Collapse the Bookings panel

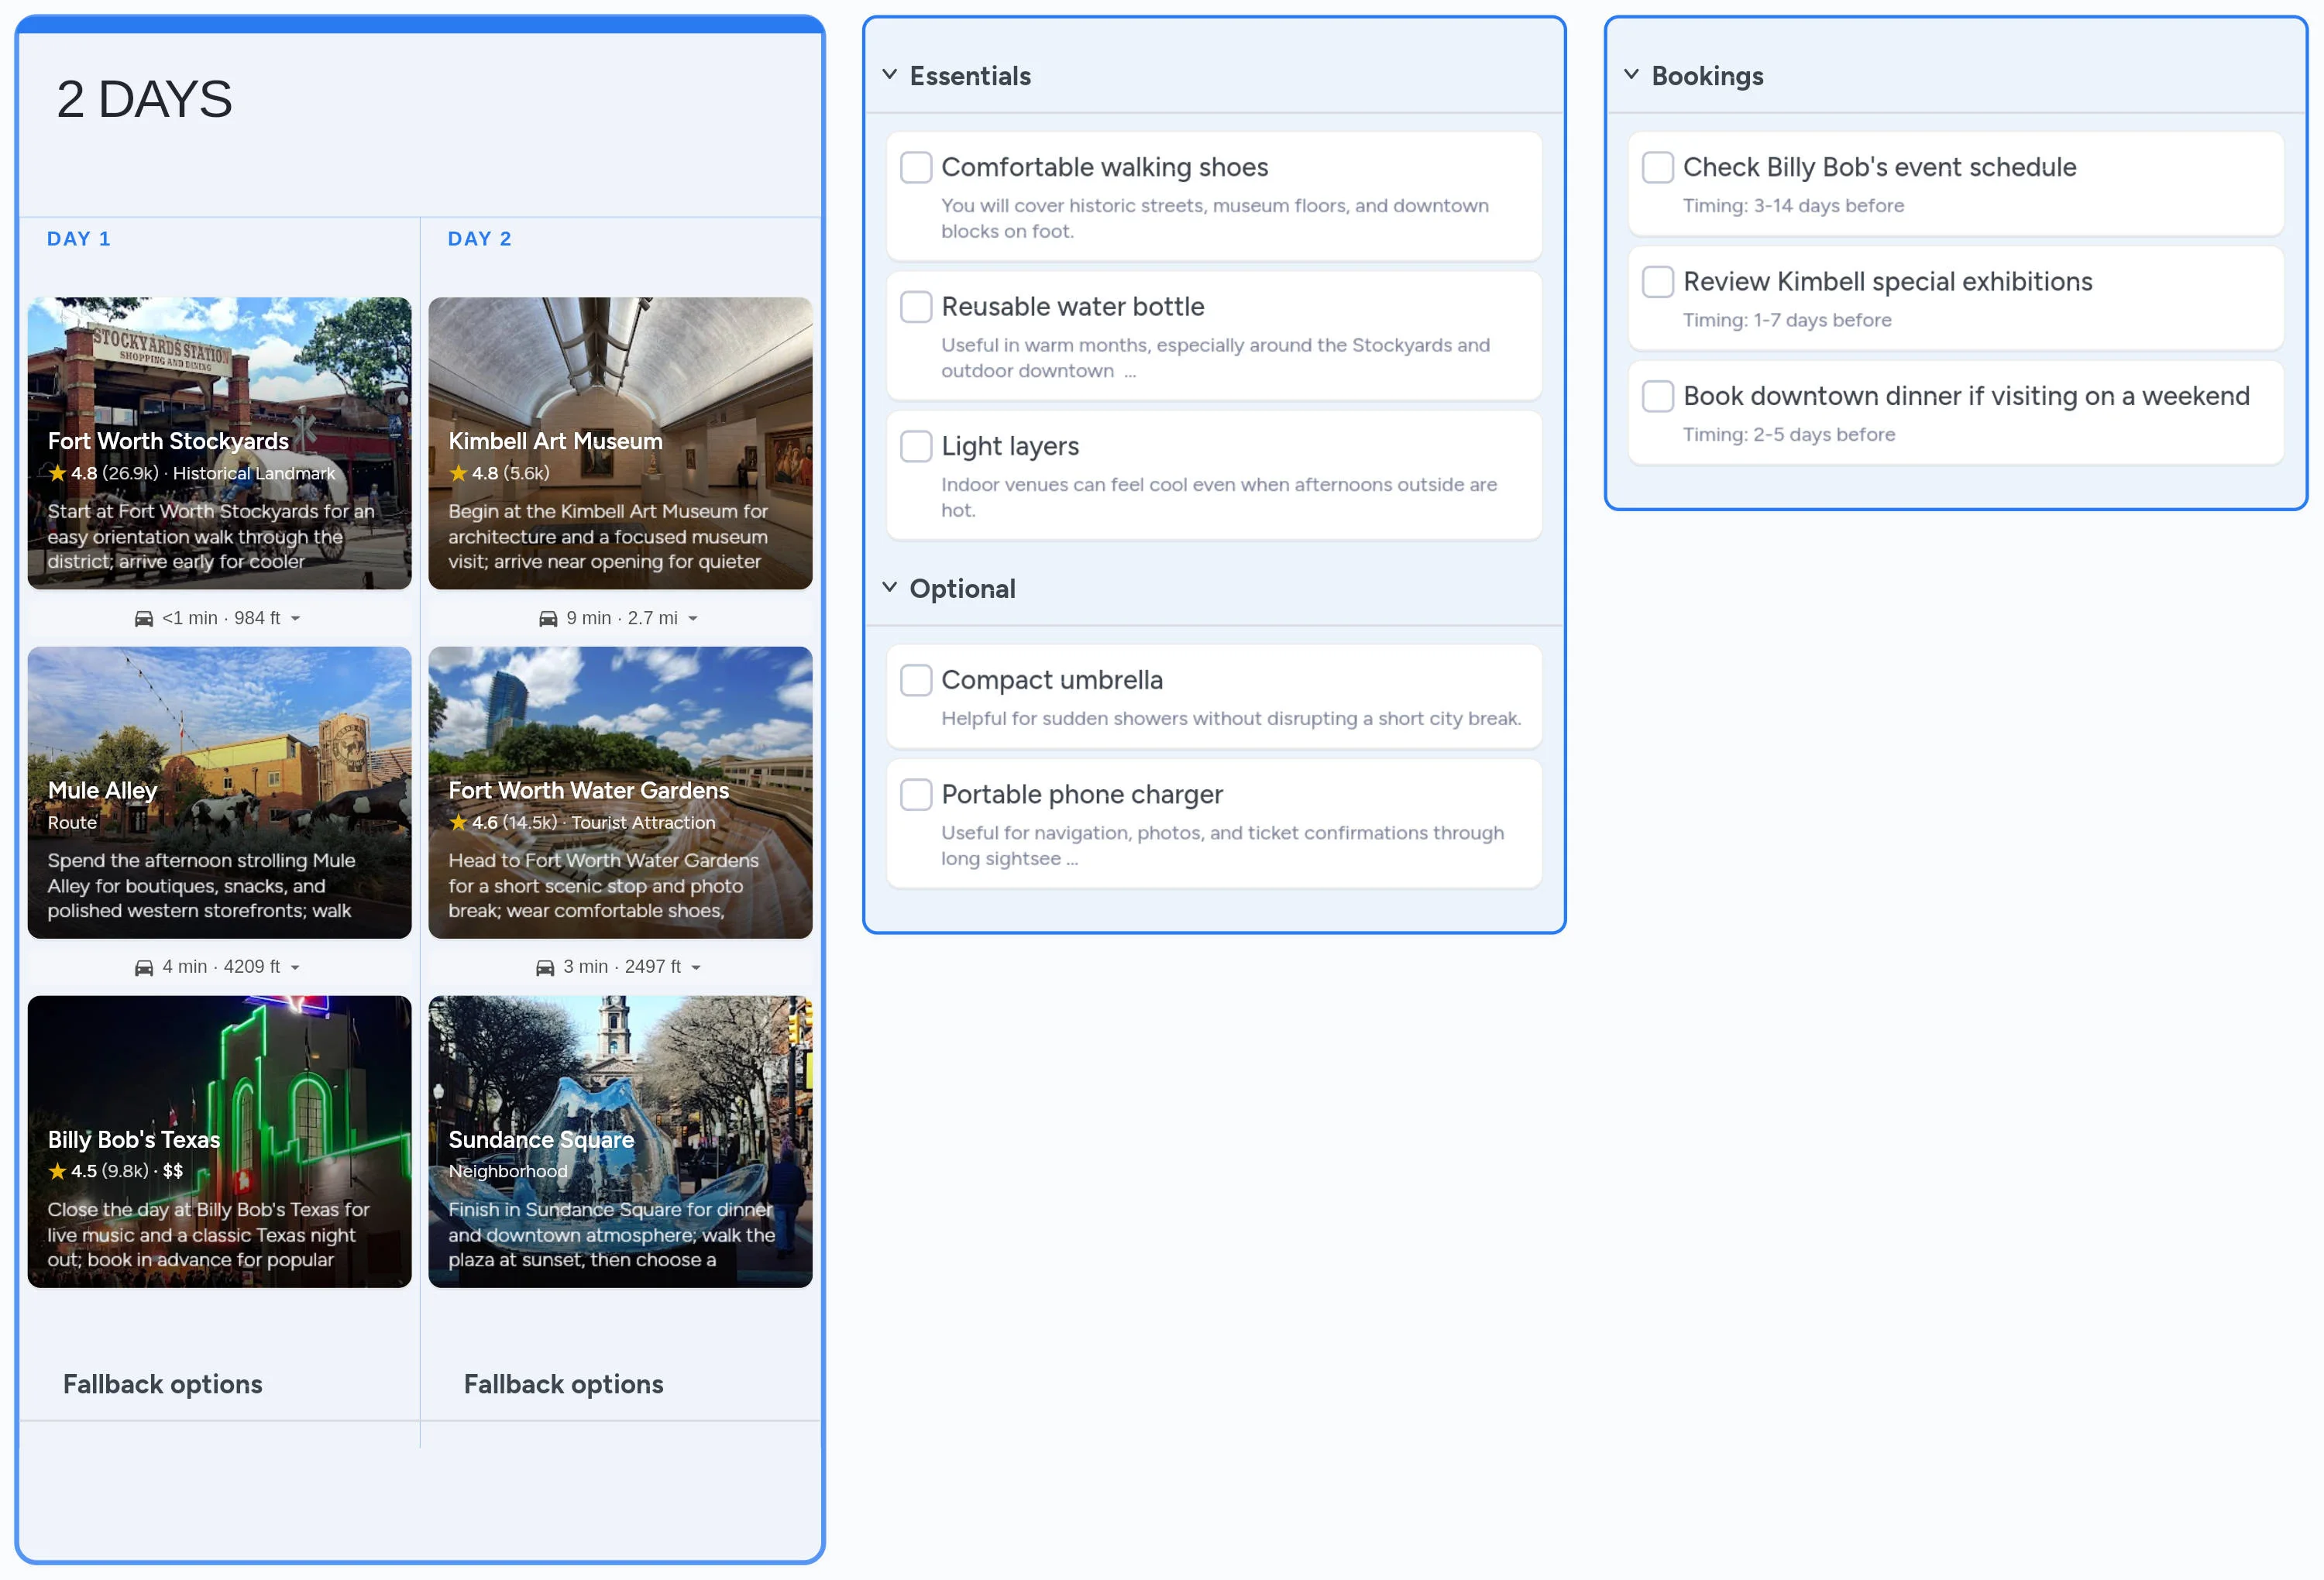point(1631,75)
